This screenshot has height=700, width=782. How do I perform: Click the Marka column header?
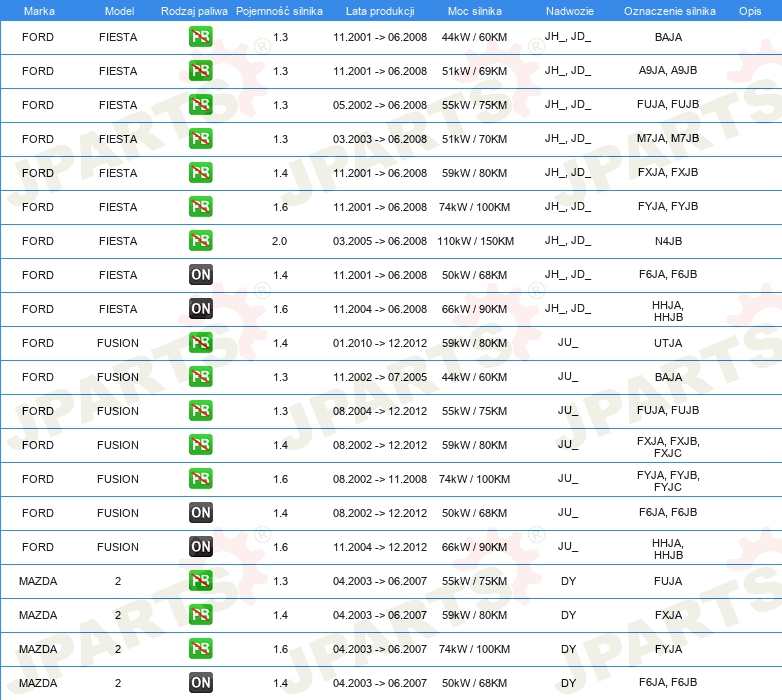(x=39, y=11)
